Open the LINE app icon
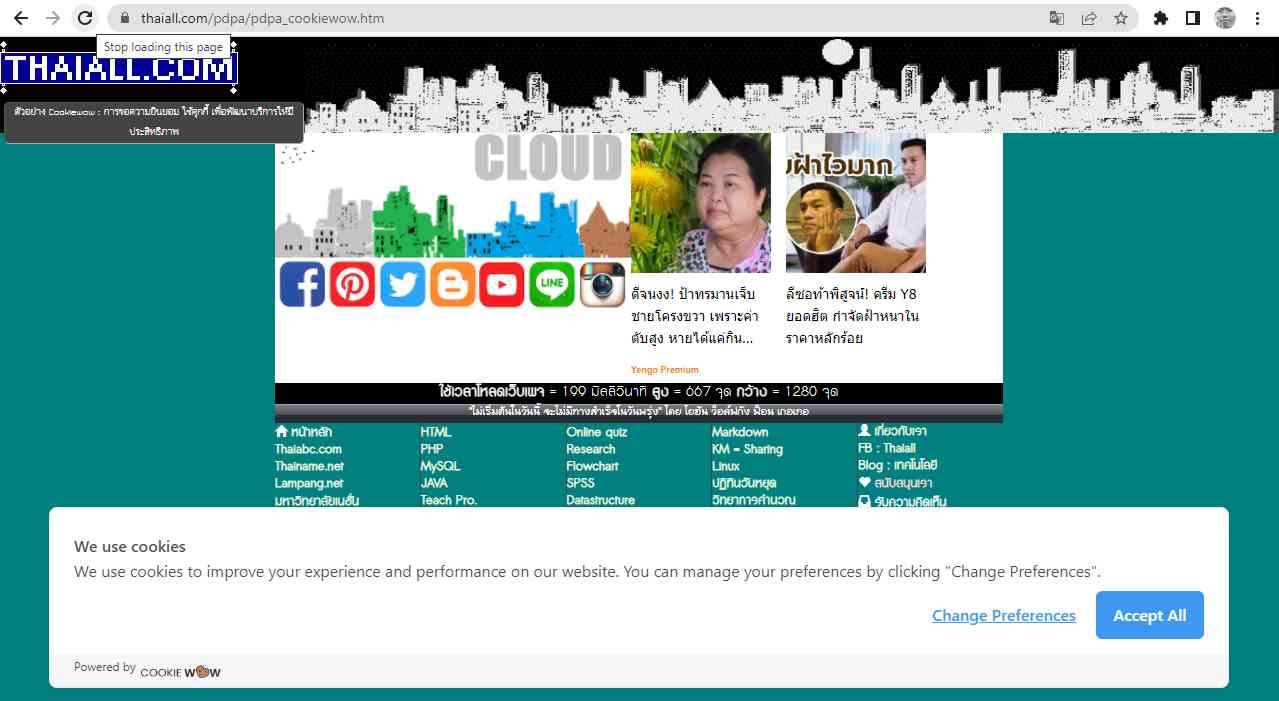Viewport: 1279px width, 701px height. [x=552, y=284]
